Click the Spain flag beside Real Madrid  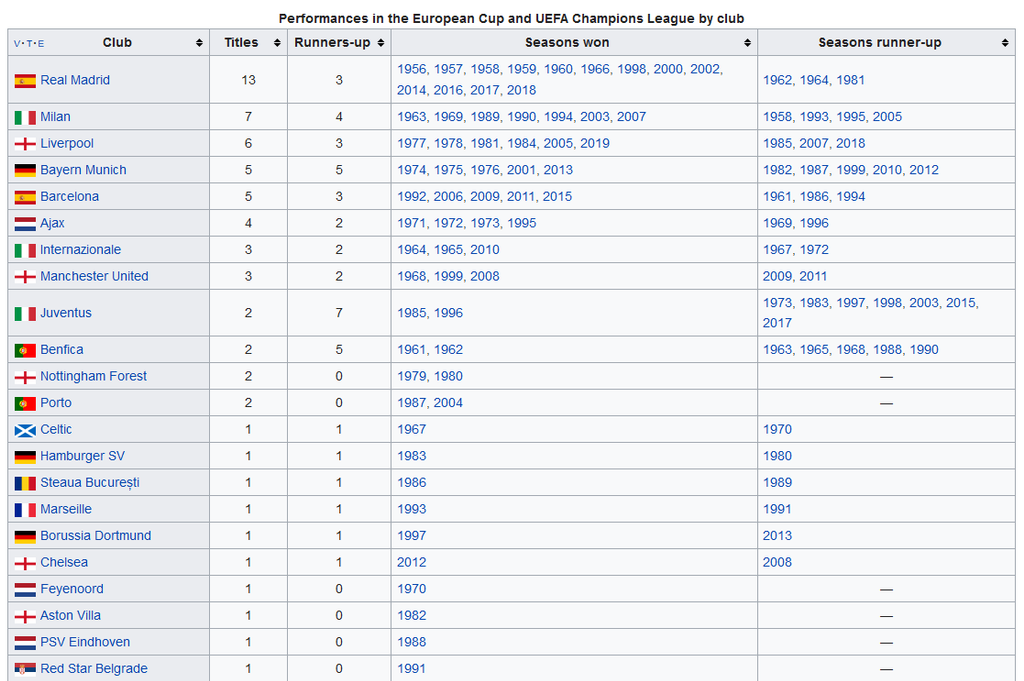[25, 81]
